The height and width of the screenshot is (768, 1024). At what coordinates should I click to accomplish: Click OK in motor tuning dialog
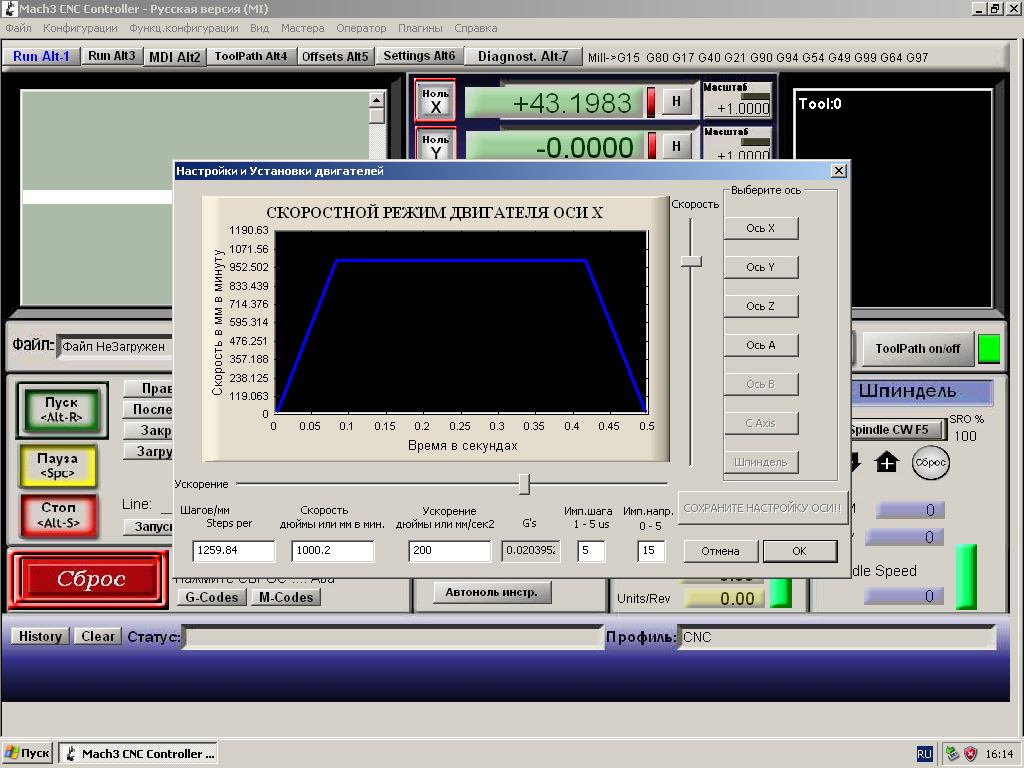pos(799,551)
